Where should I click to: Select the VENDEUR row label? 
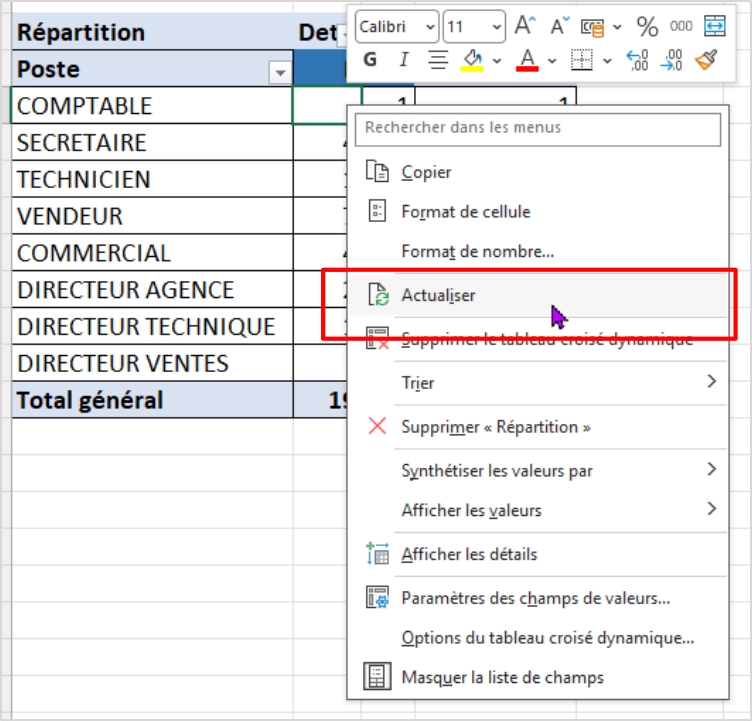click(x=152, y=216)
